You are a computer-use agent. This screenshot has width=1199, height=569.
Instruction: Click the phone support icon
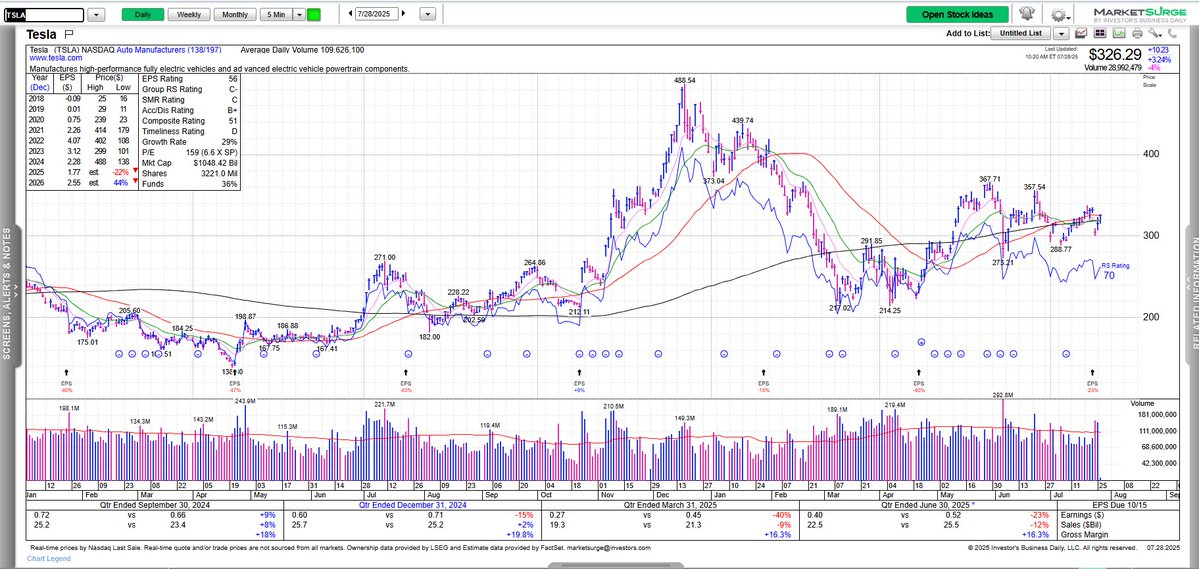(1171, 33)
